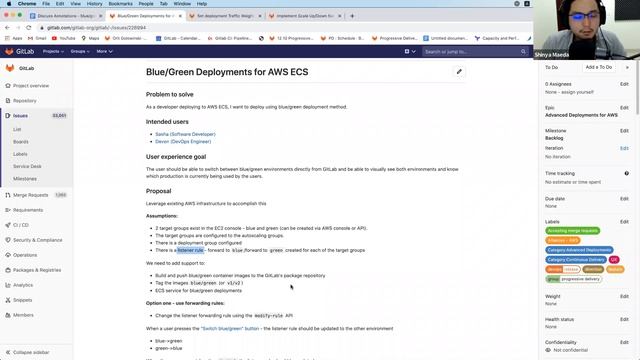
Task: Open Chrome Window menu
Action: [x=182, y=4]
